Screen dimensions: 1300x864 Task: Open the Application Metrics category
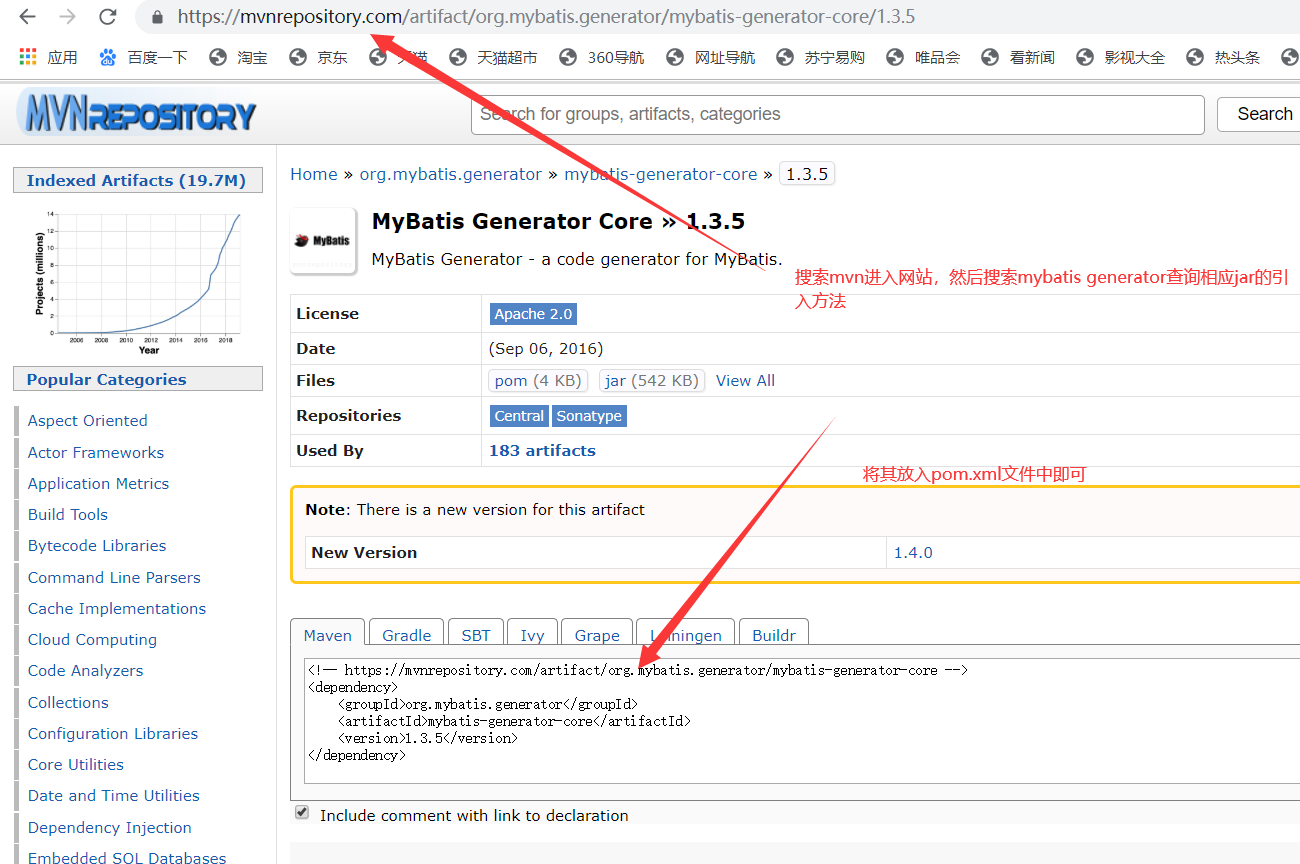[x=99, y=484]
